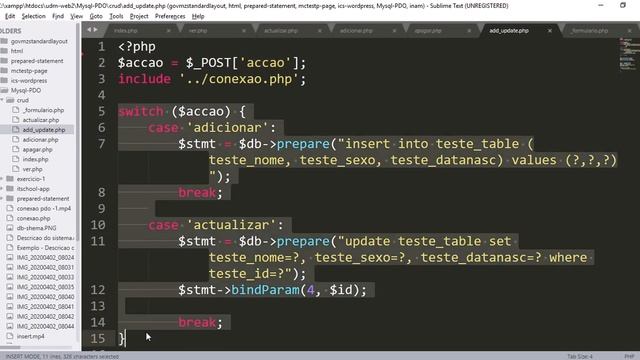
Task: Open the Preferences menu
Action: [170, 16]
